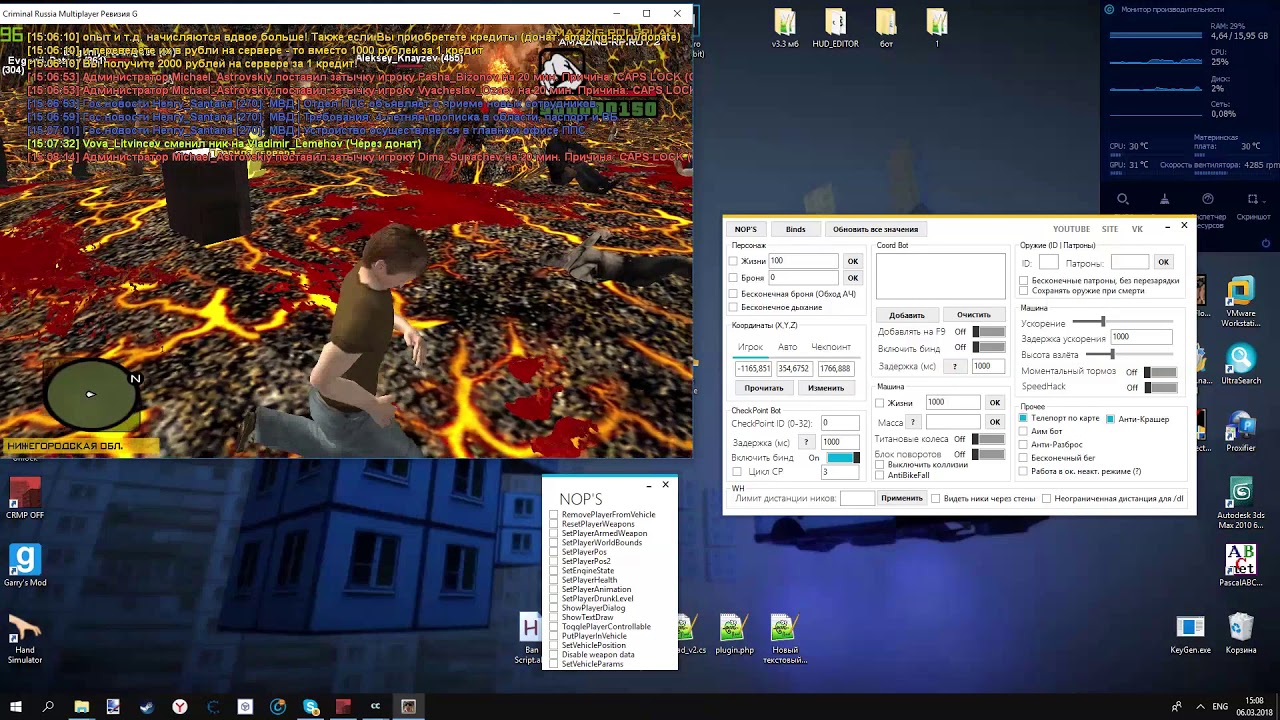Launch Garry's Mod desktop shortcut
The height and width of the screenshot is (720, 1280).
25,565
